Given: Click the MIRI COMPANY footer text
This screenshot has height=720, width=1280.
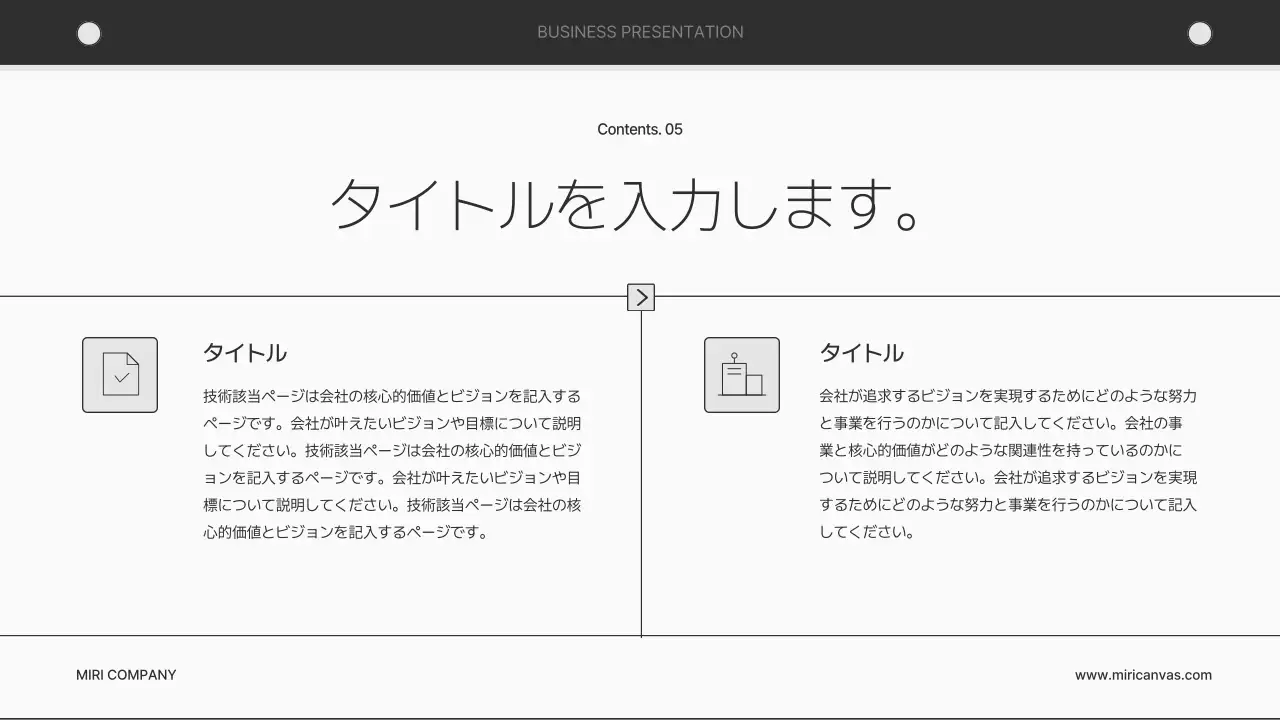Looking at the screenshot, I should pyautogui.click(x=126, y=675).
